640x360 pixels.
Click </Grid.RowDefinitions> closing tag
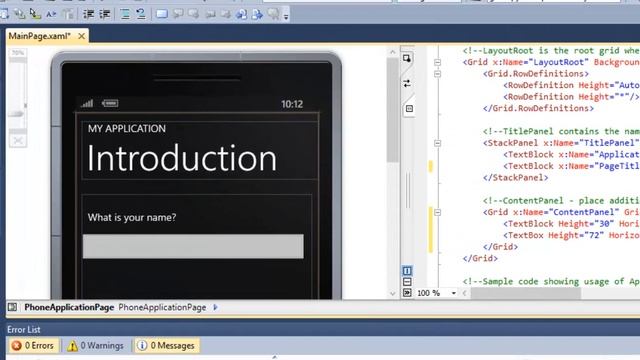point(538,108)
